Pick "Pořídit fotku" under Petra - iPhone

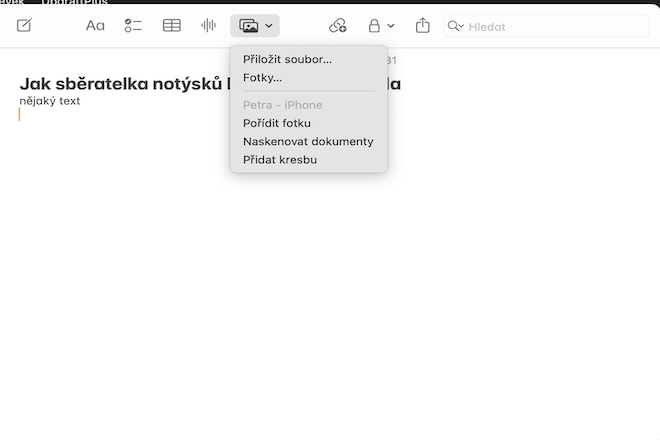click(276, 123)
